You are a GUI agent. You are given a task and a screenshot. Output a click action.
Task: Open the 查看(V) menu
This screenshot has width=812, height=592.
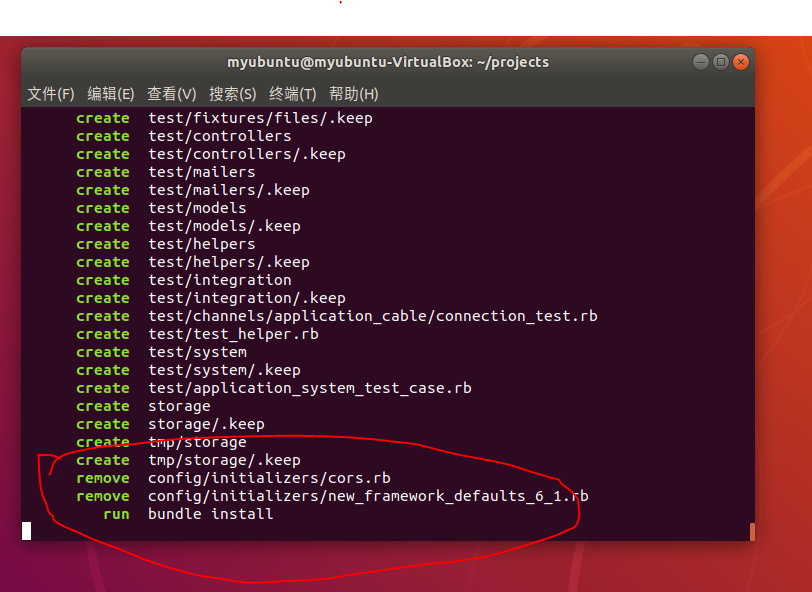coord(171,94)
